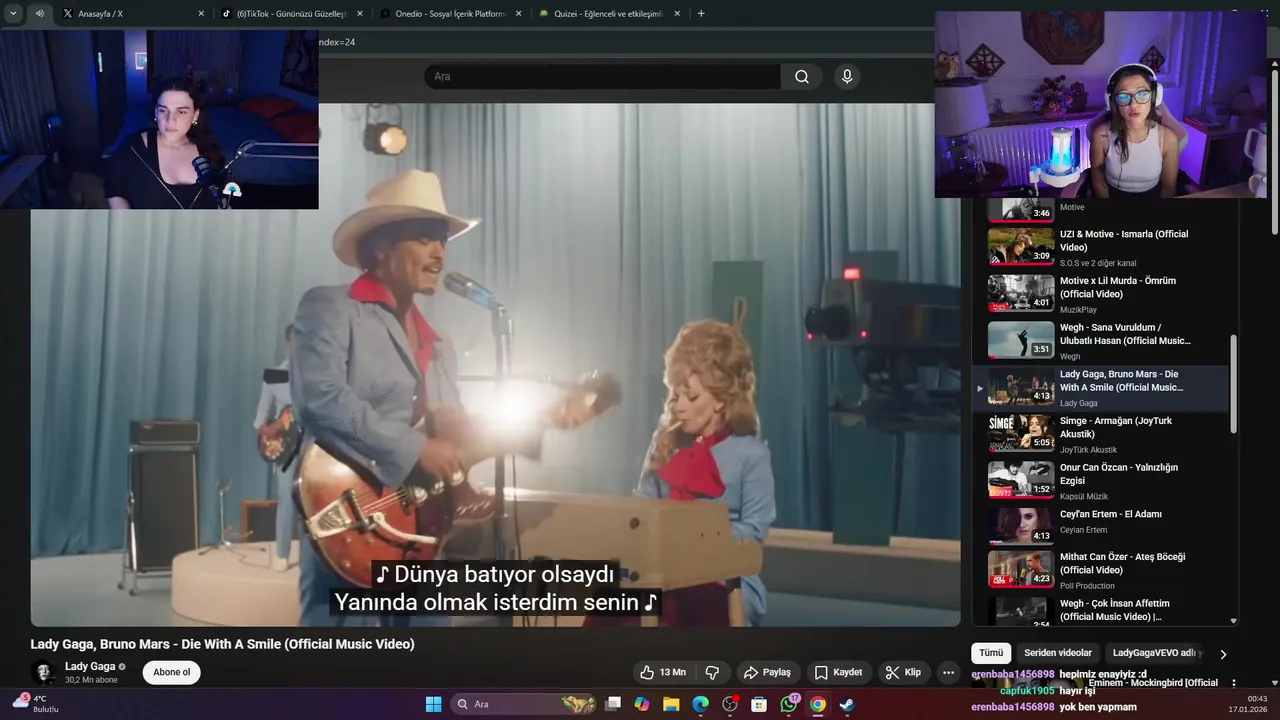
Task: Launch Copilot from the taskbar
Action: point(642,704)
